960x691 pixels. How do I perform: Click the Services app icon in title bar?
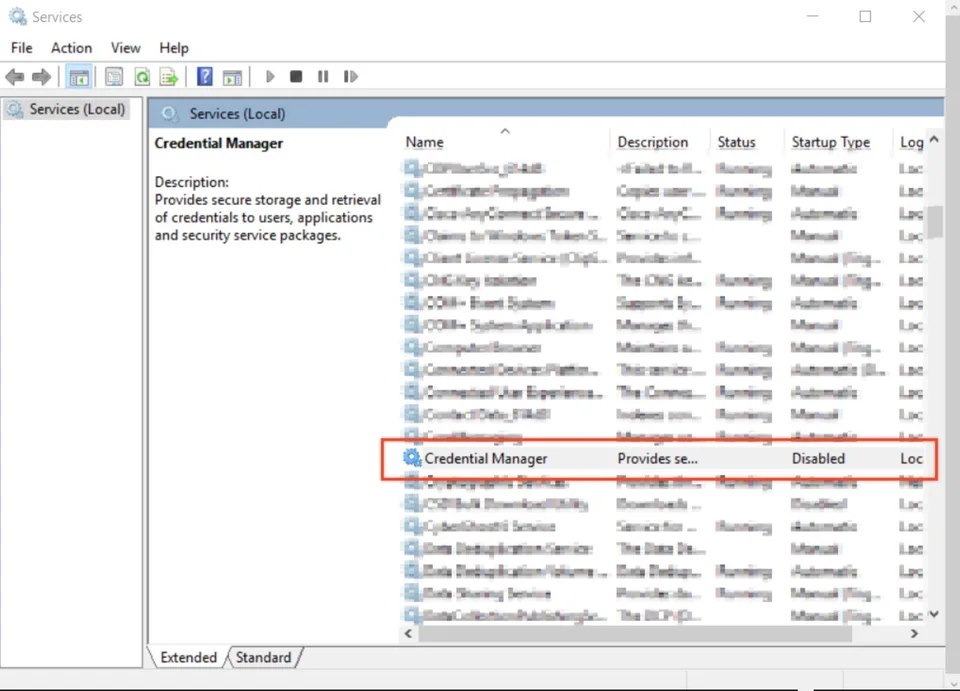[x=18, y=17]
